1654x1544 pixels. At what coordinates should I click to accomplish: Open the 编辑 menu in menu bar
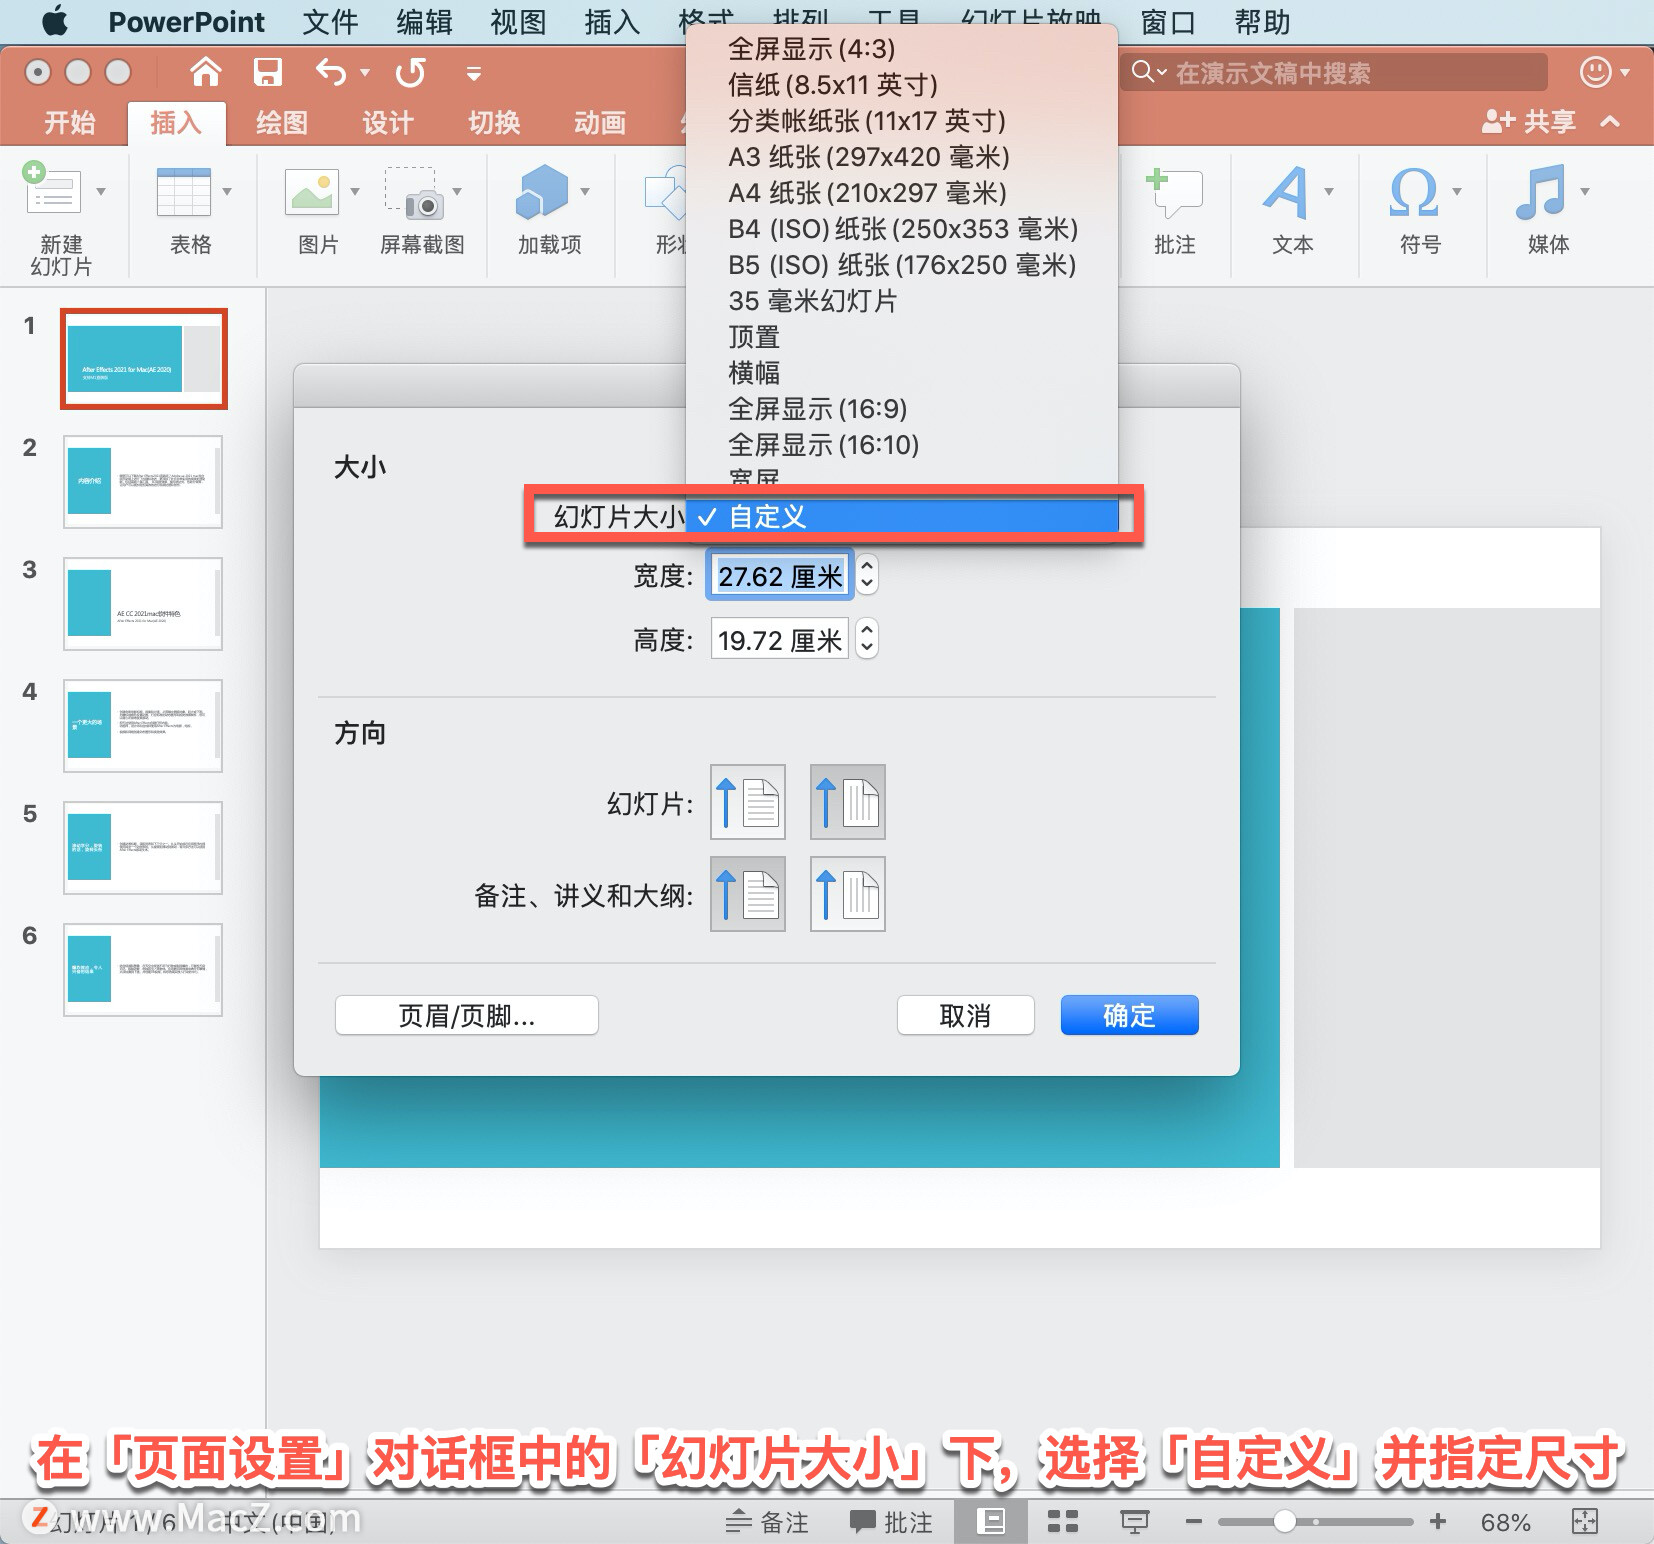point(424,22)
